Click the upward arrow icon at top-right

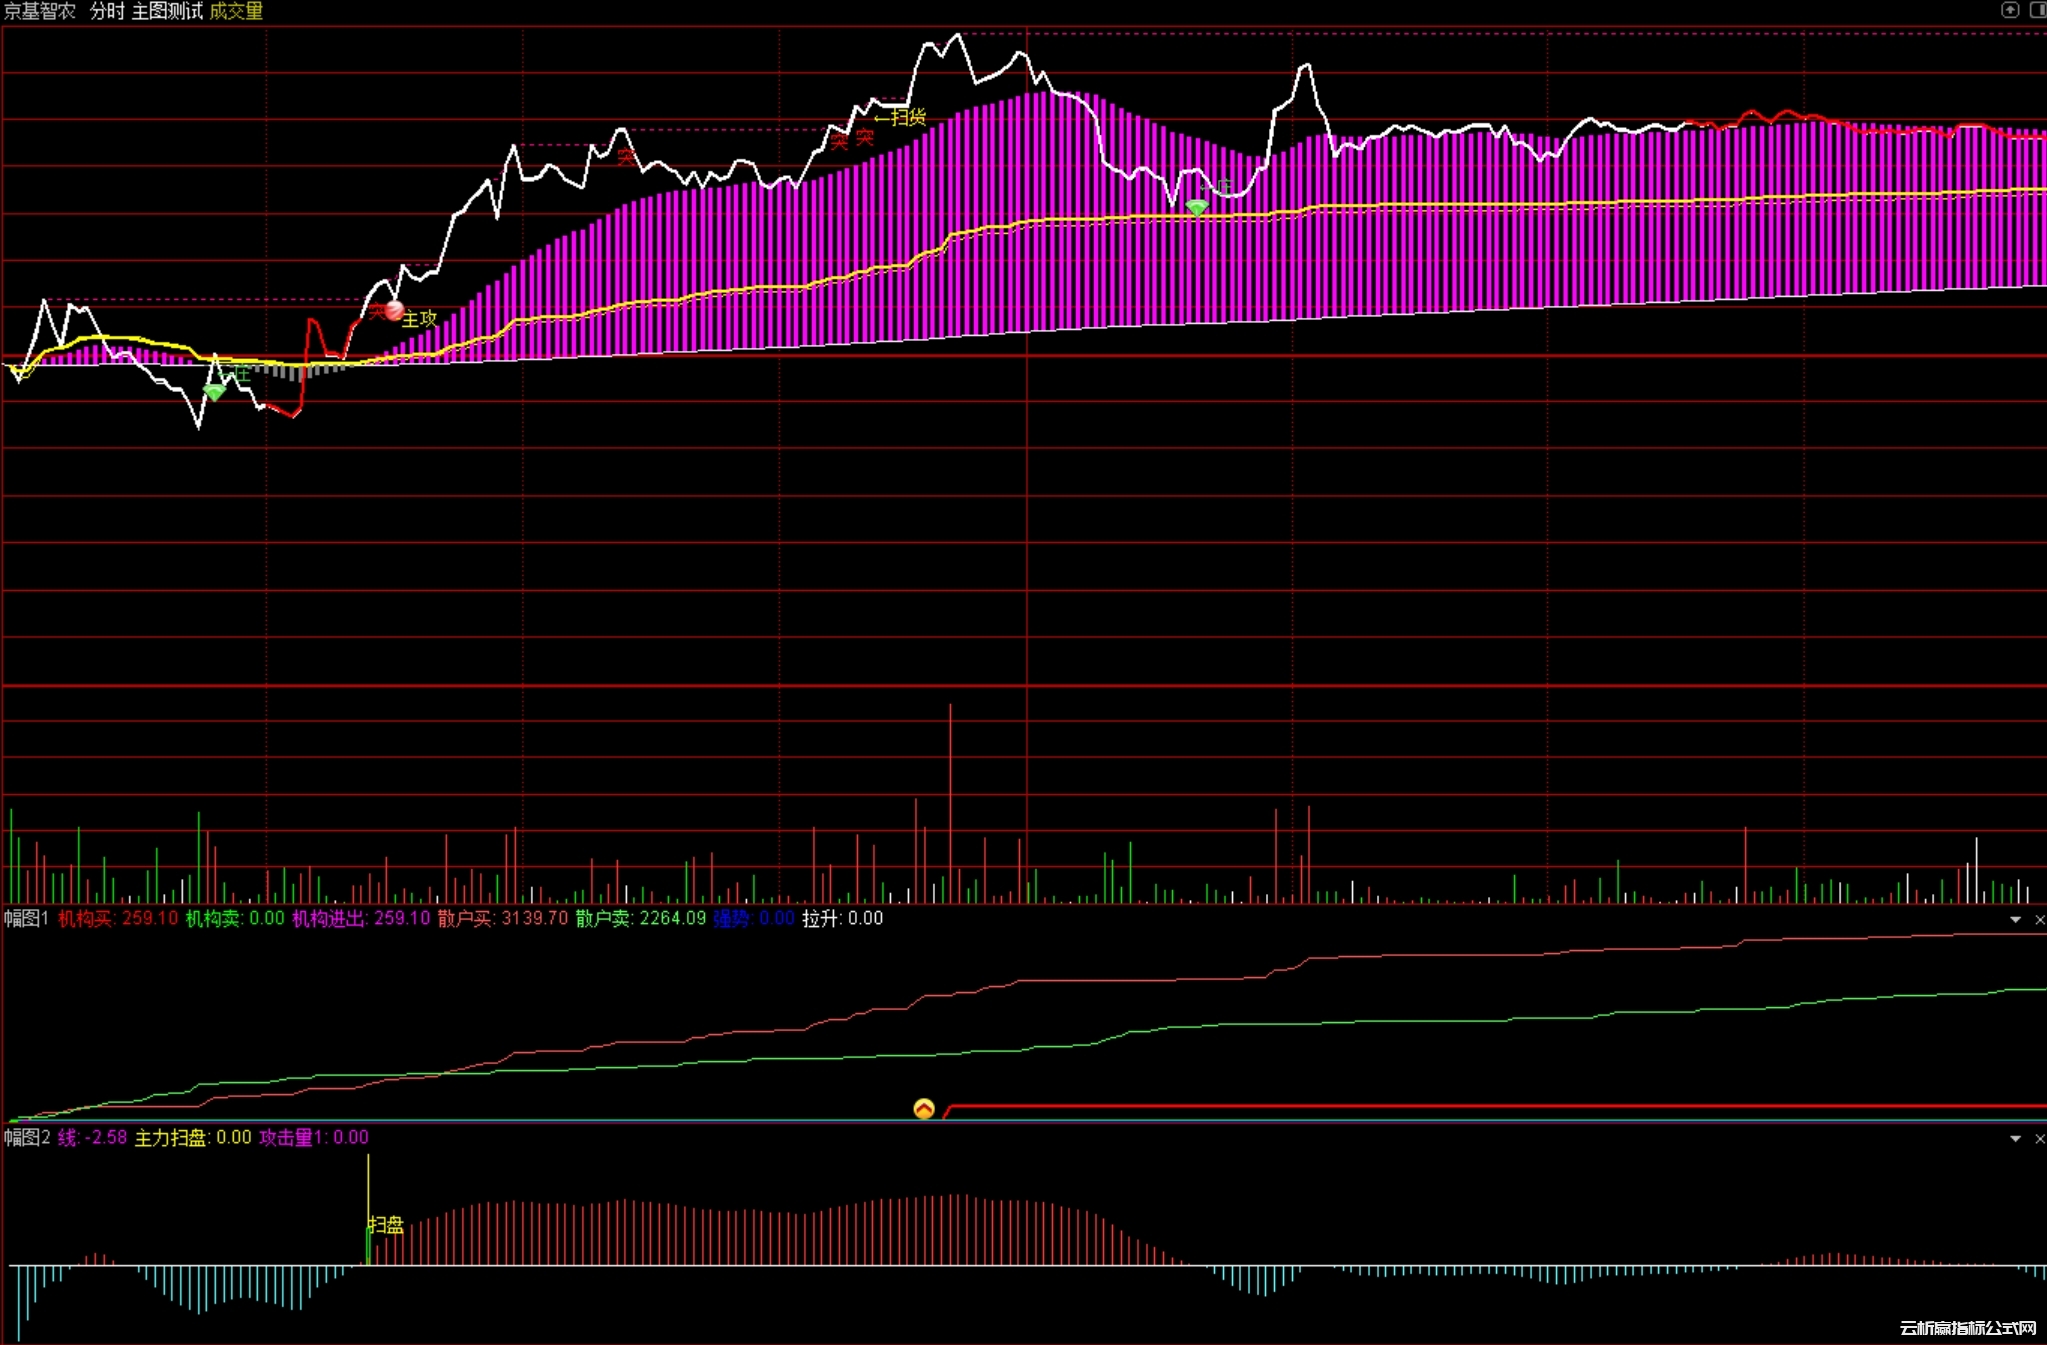pyautogui.click(x=2010, y=10)
